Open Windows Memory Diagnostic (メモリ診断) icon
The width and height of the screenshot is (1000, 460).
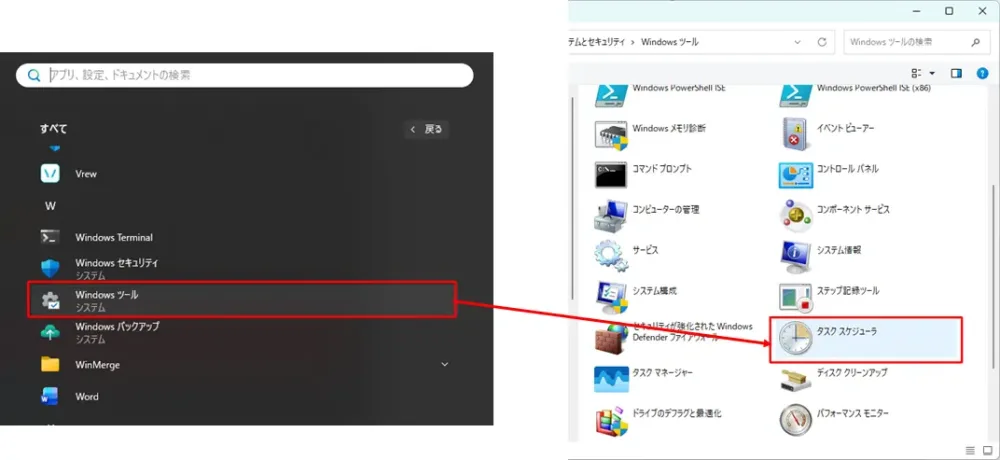click(x=611, y=132)
